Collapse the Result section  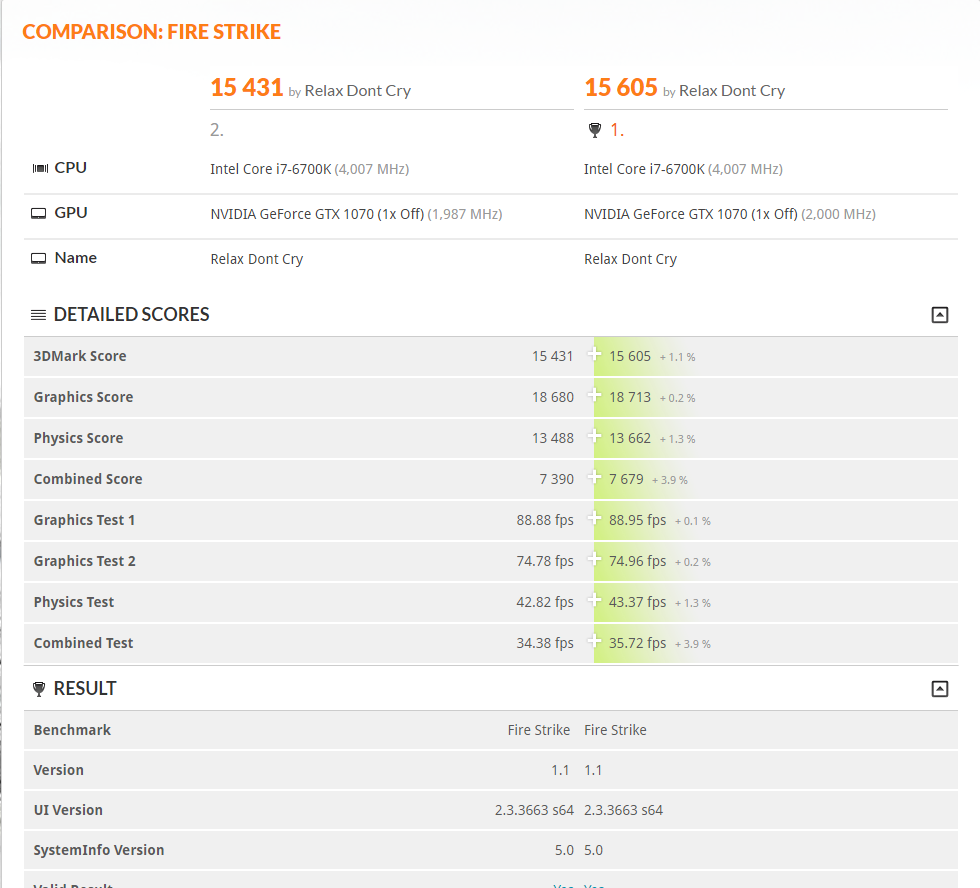[939, 689]
